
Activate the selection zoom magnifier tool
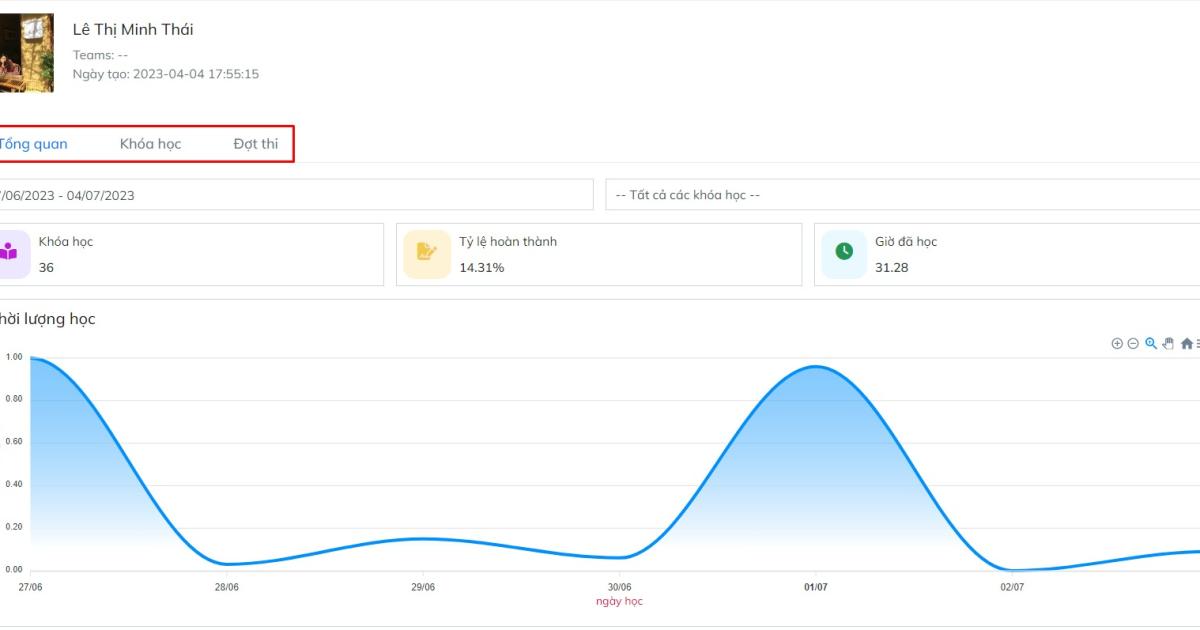[x=1151, y=344]
